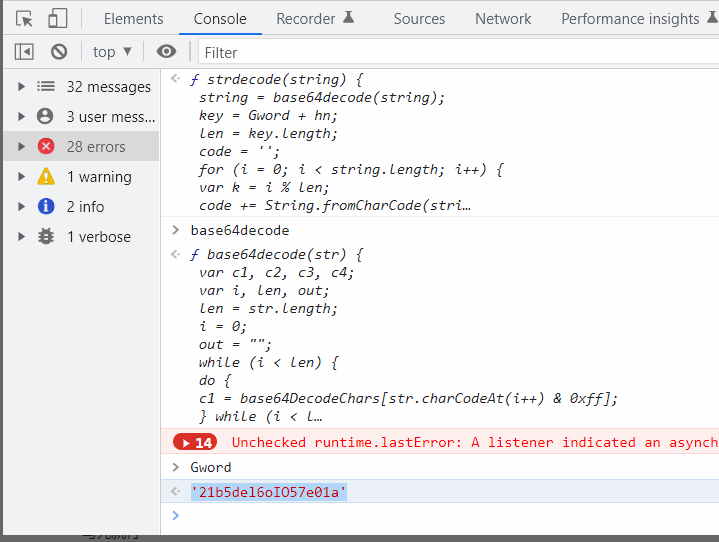Expand the 1 warning group arrow
This screenshot has width=719, height=542.
pos(21,177)
